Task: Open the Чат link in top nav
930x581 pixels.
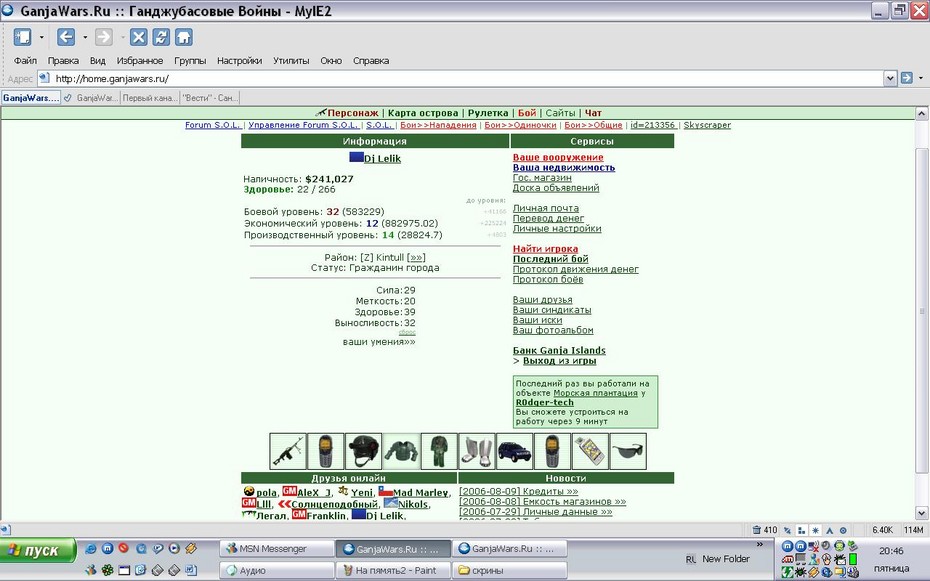Action: [x=593, y=113]
